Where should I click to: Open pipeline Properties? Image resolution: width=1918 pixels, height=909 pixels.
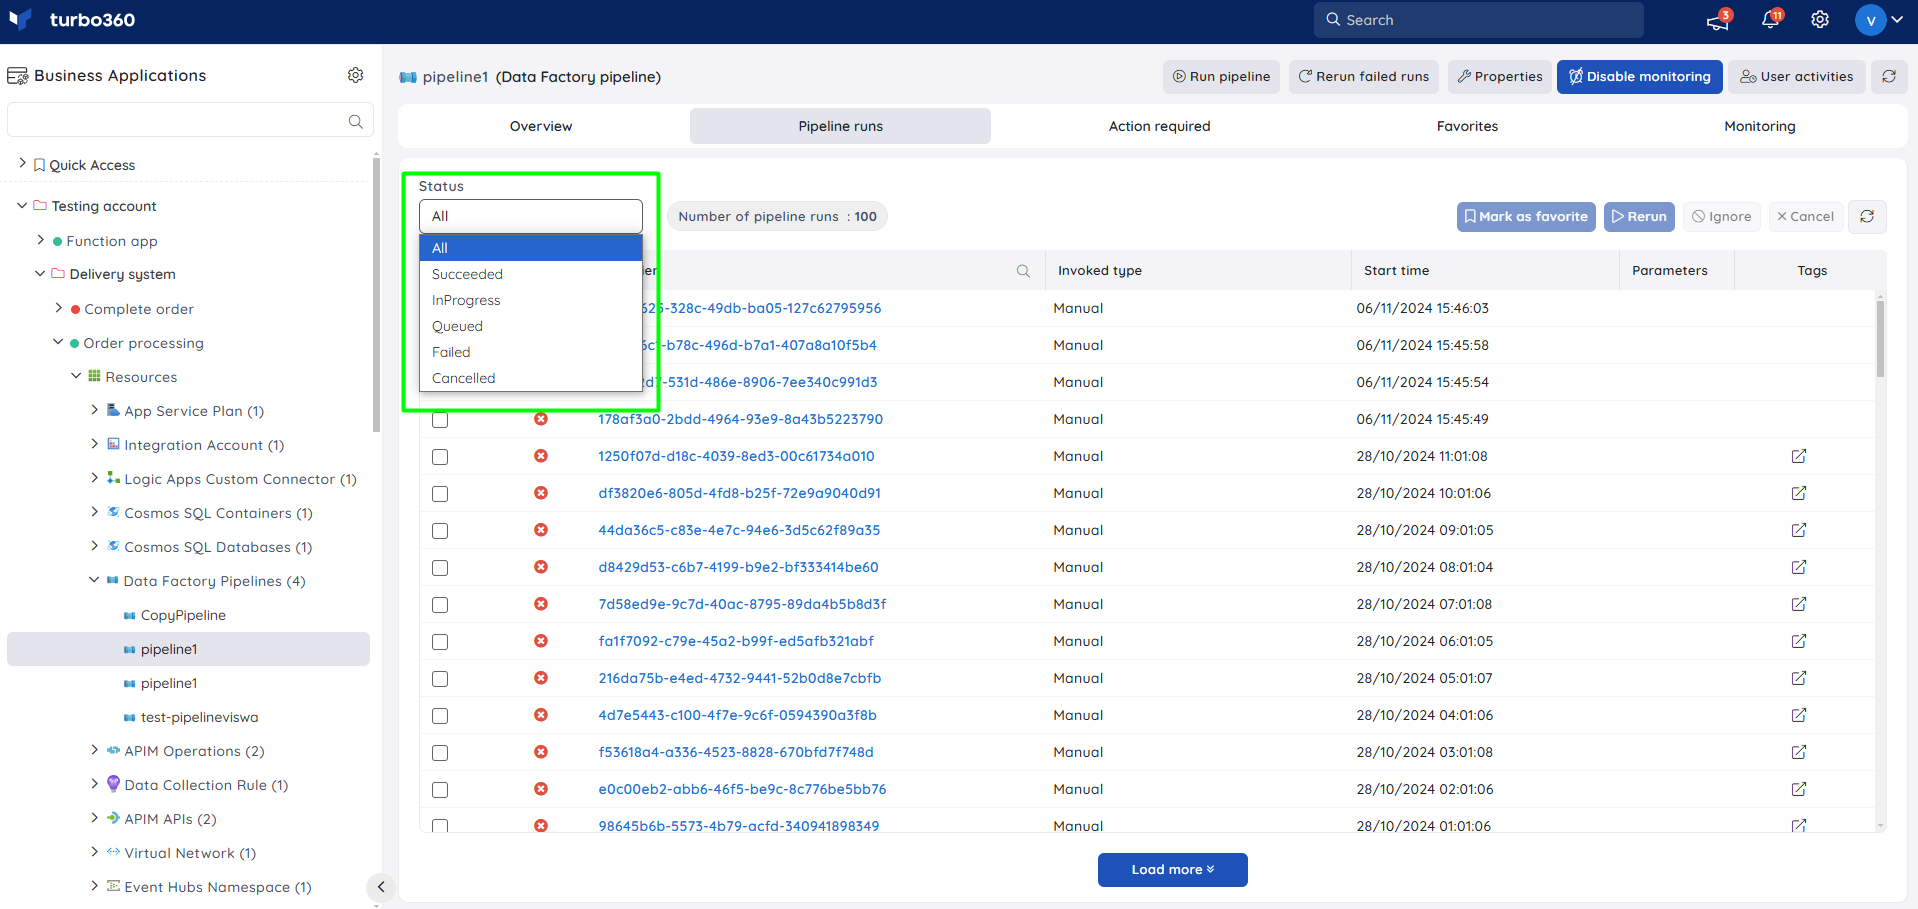pos(1499,76)
